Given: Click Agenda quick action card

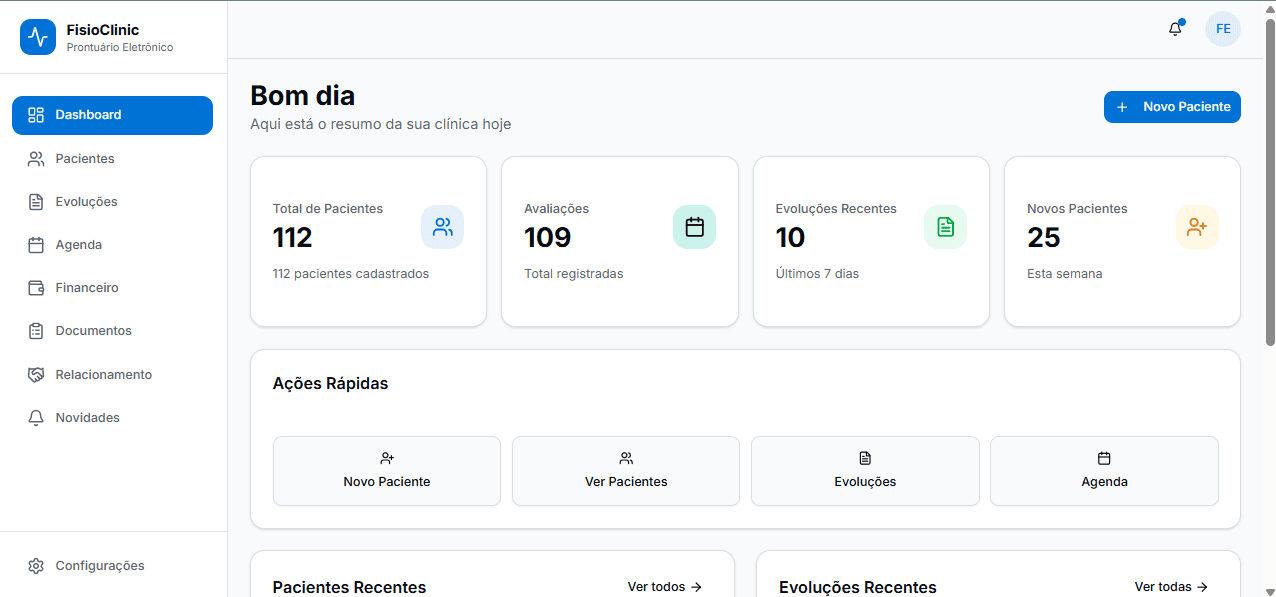Looking at the screenshot, I should 1104,471.
